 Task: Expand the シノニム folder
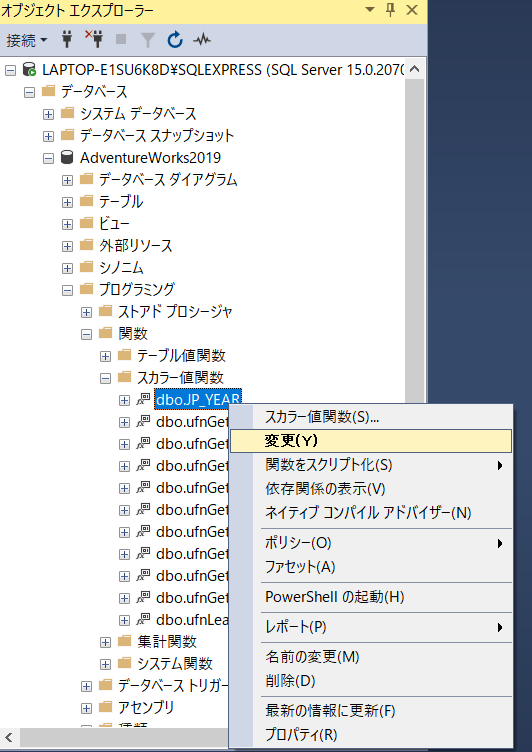point(67,268)
